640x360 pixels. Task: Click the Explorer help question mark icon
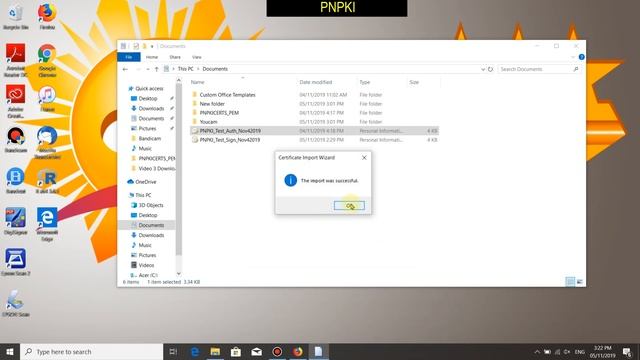581,57
